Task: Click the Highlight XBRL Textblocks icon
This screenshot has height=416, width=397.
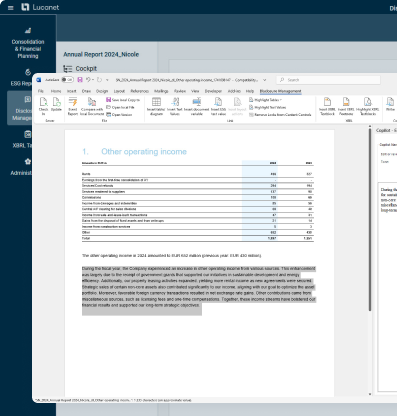Action: (x=367, y=106)
